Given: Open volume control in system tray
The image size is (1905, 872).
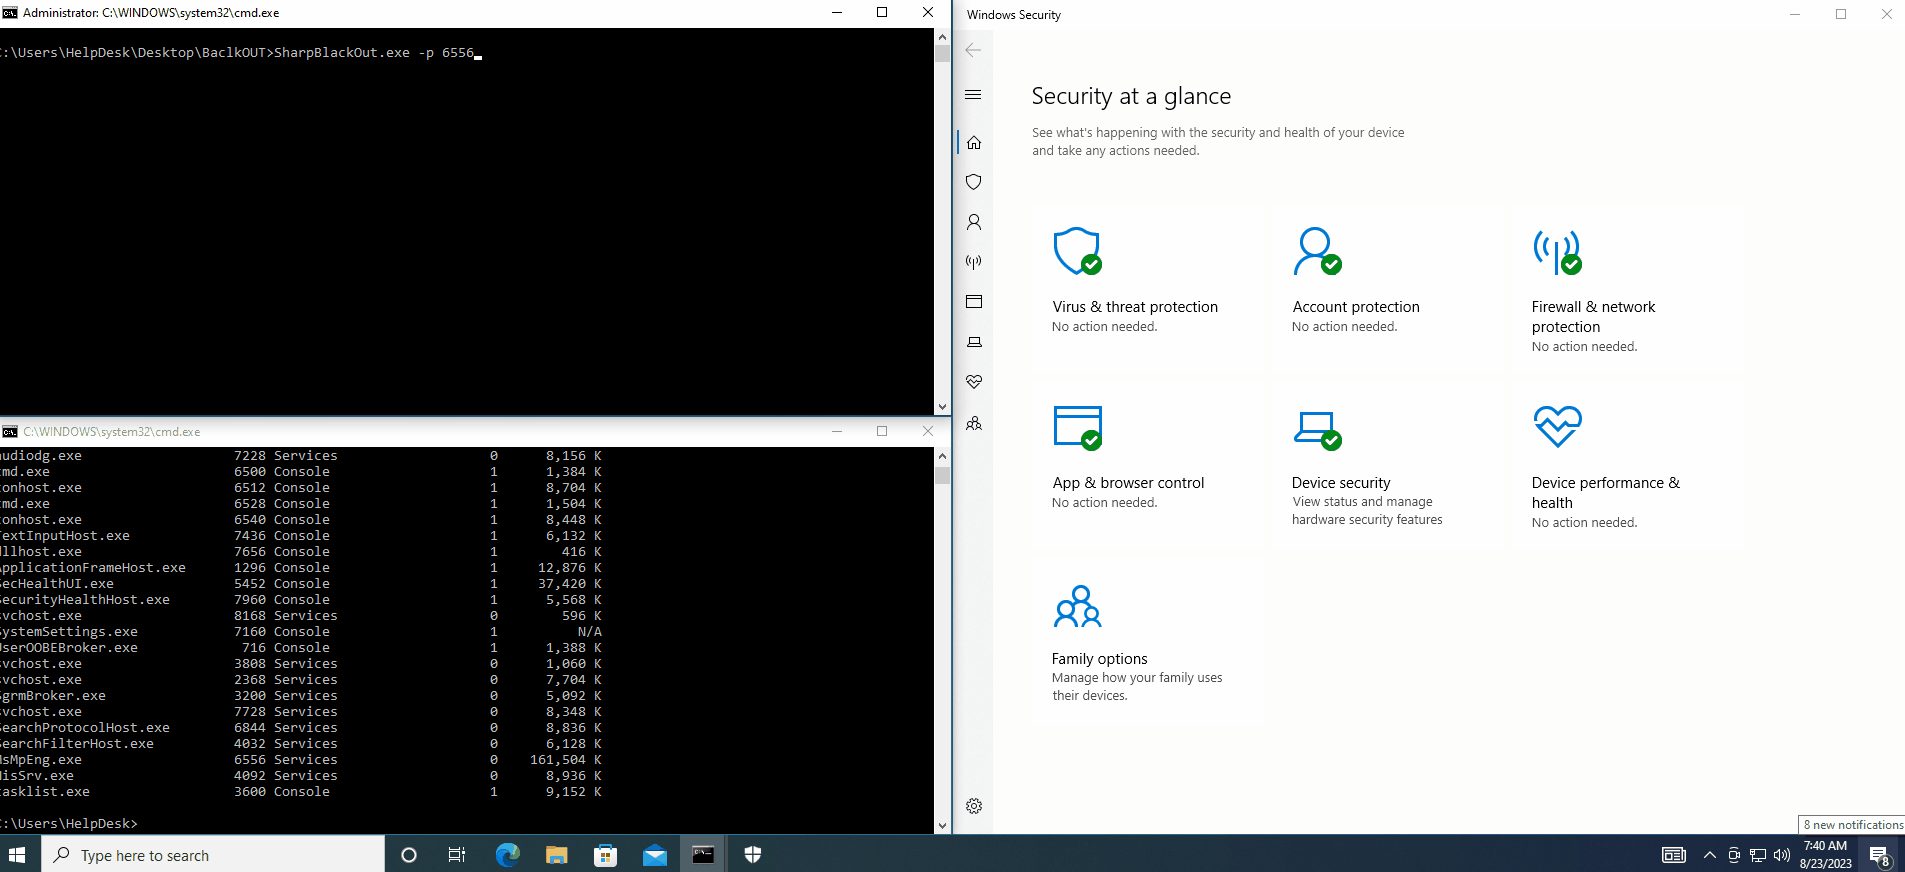Looking at the screenshot, I should (x=1782, y=855).
